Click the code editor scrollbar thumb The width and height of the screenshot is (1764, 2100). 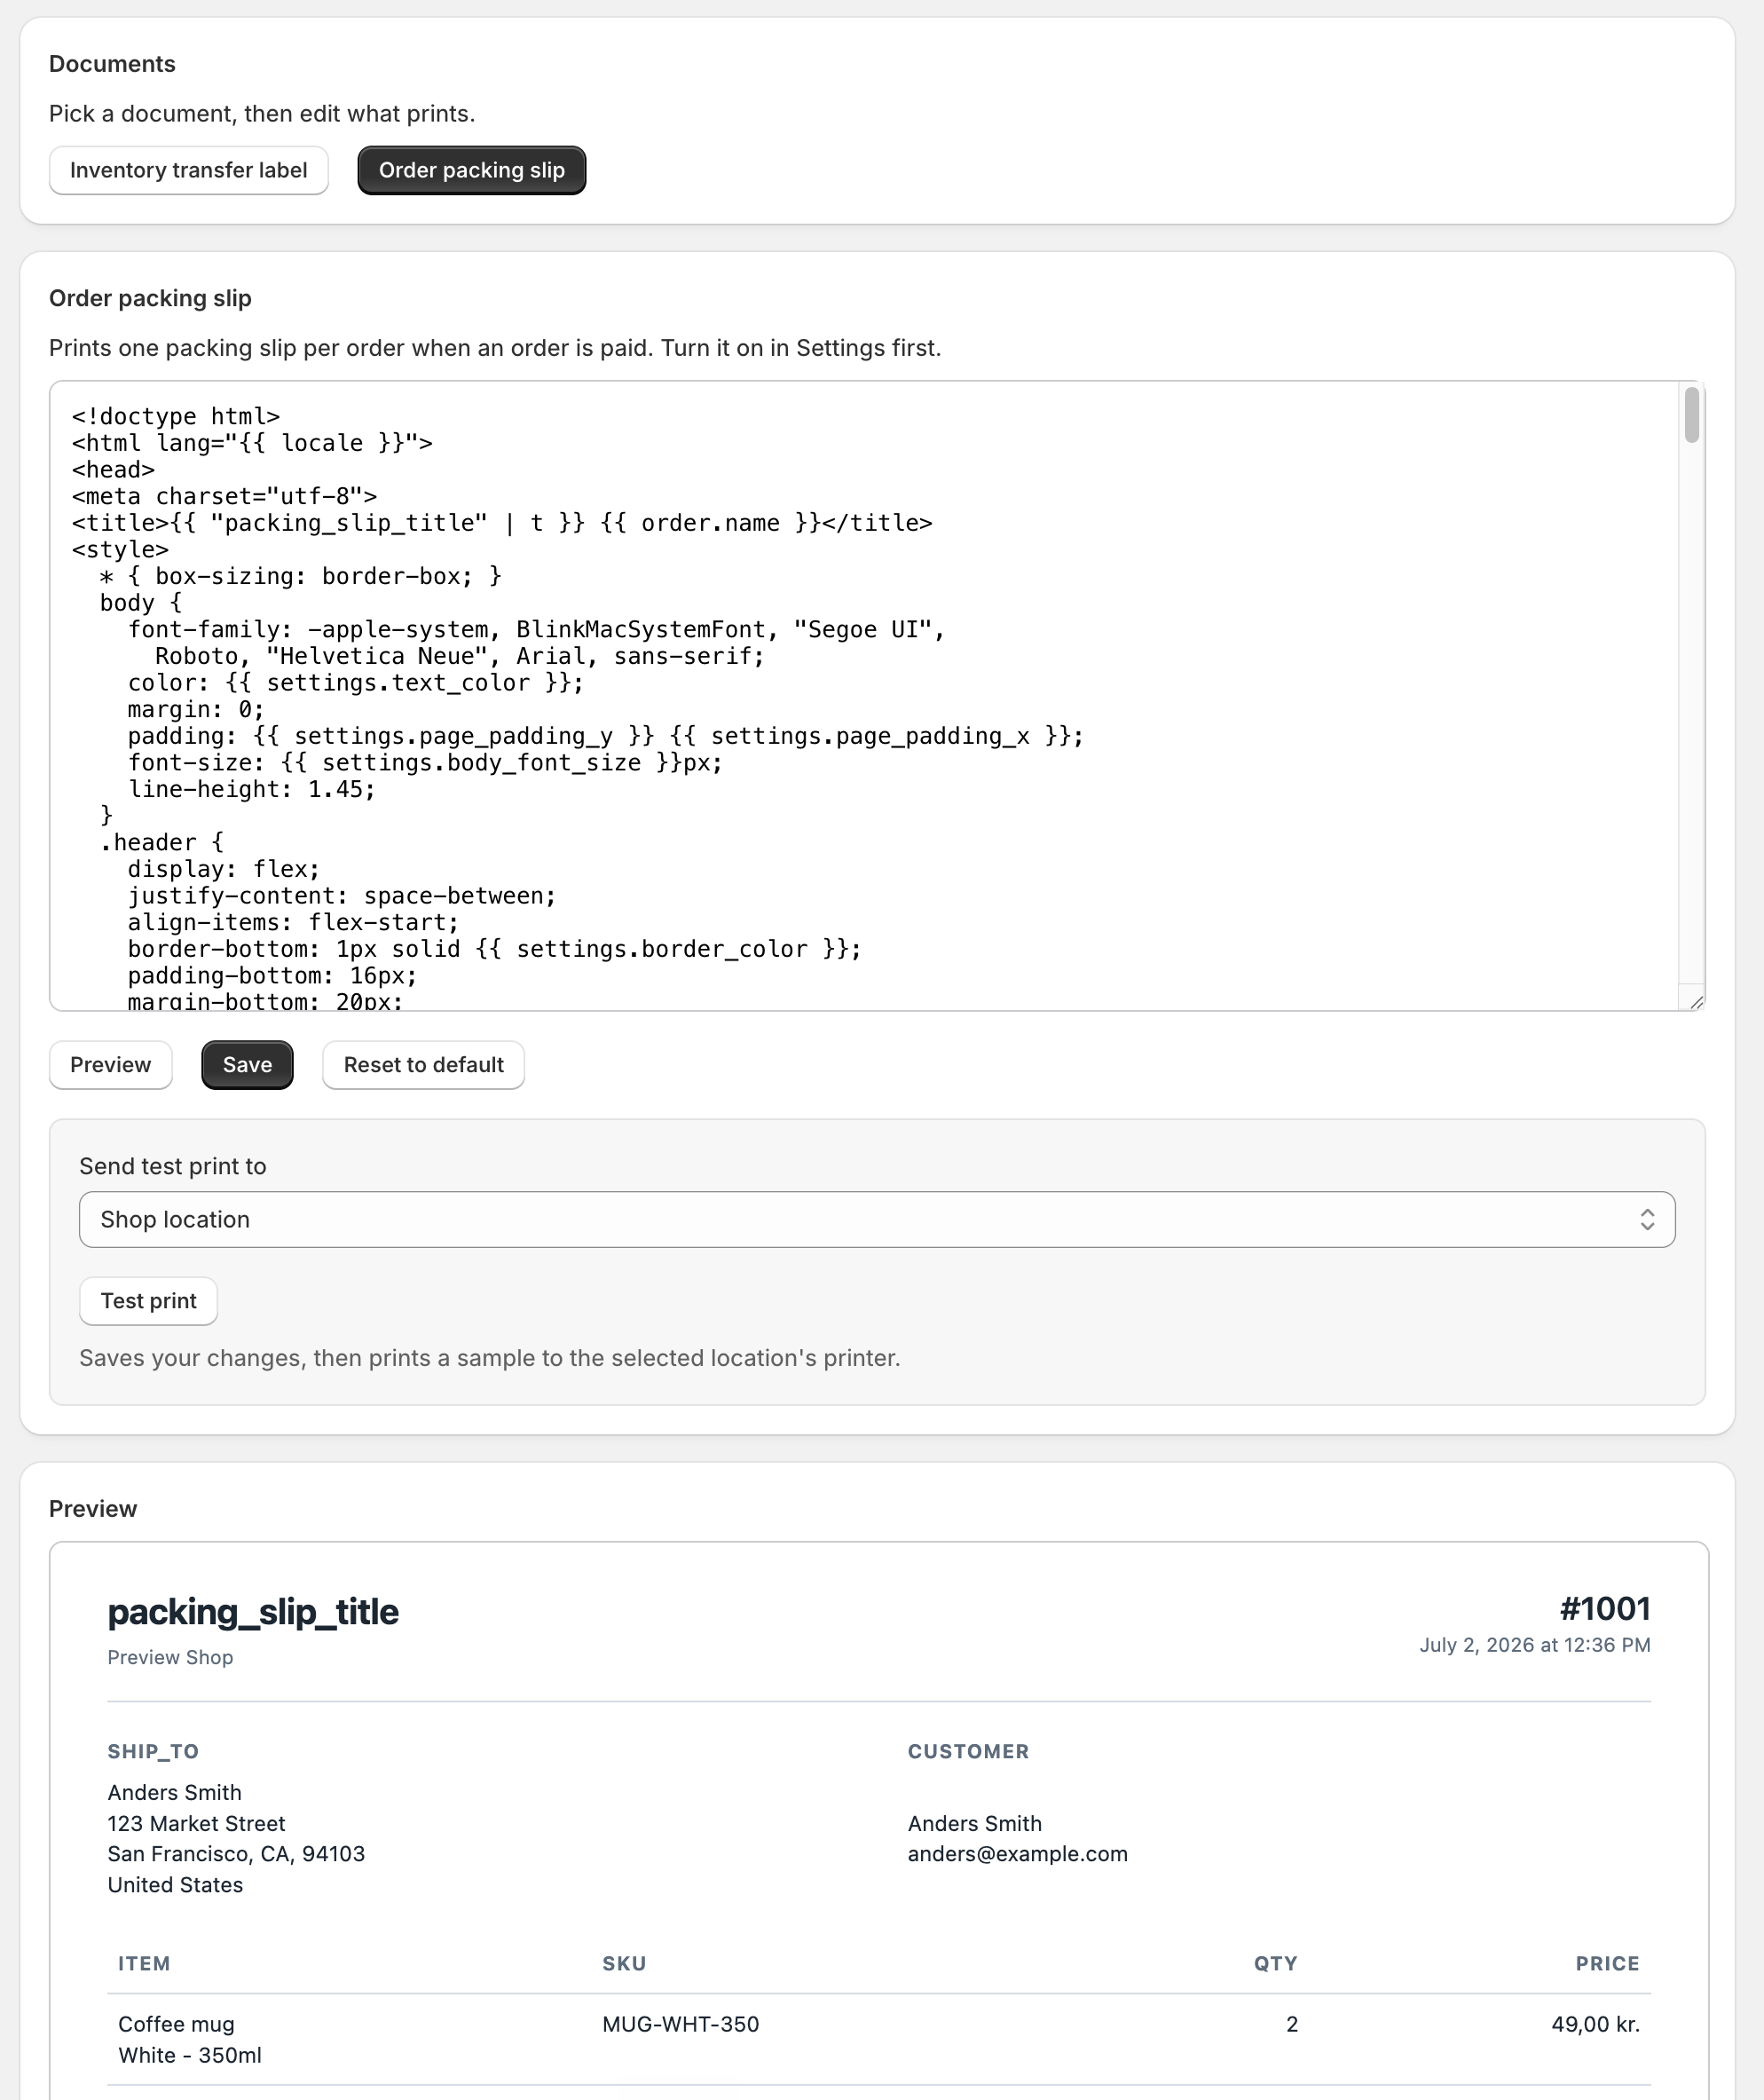[1692, 414]
